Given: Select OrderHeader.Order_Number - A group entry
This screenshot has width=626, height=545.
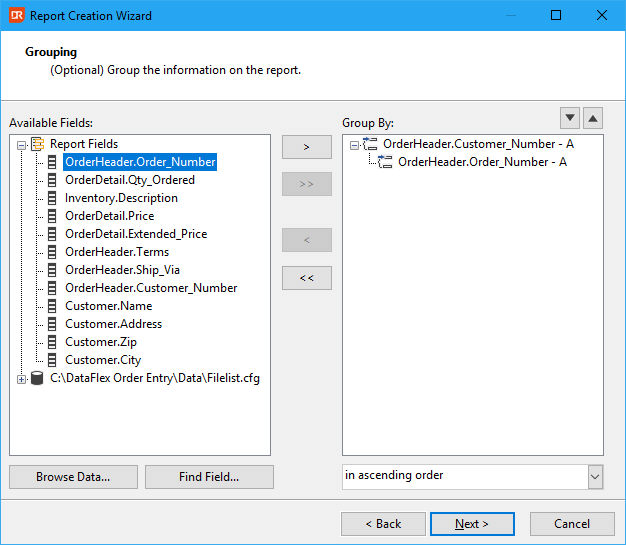Looking at the screenshot, I should coord(482,162).
